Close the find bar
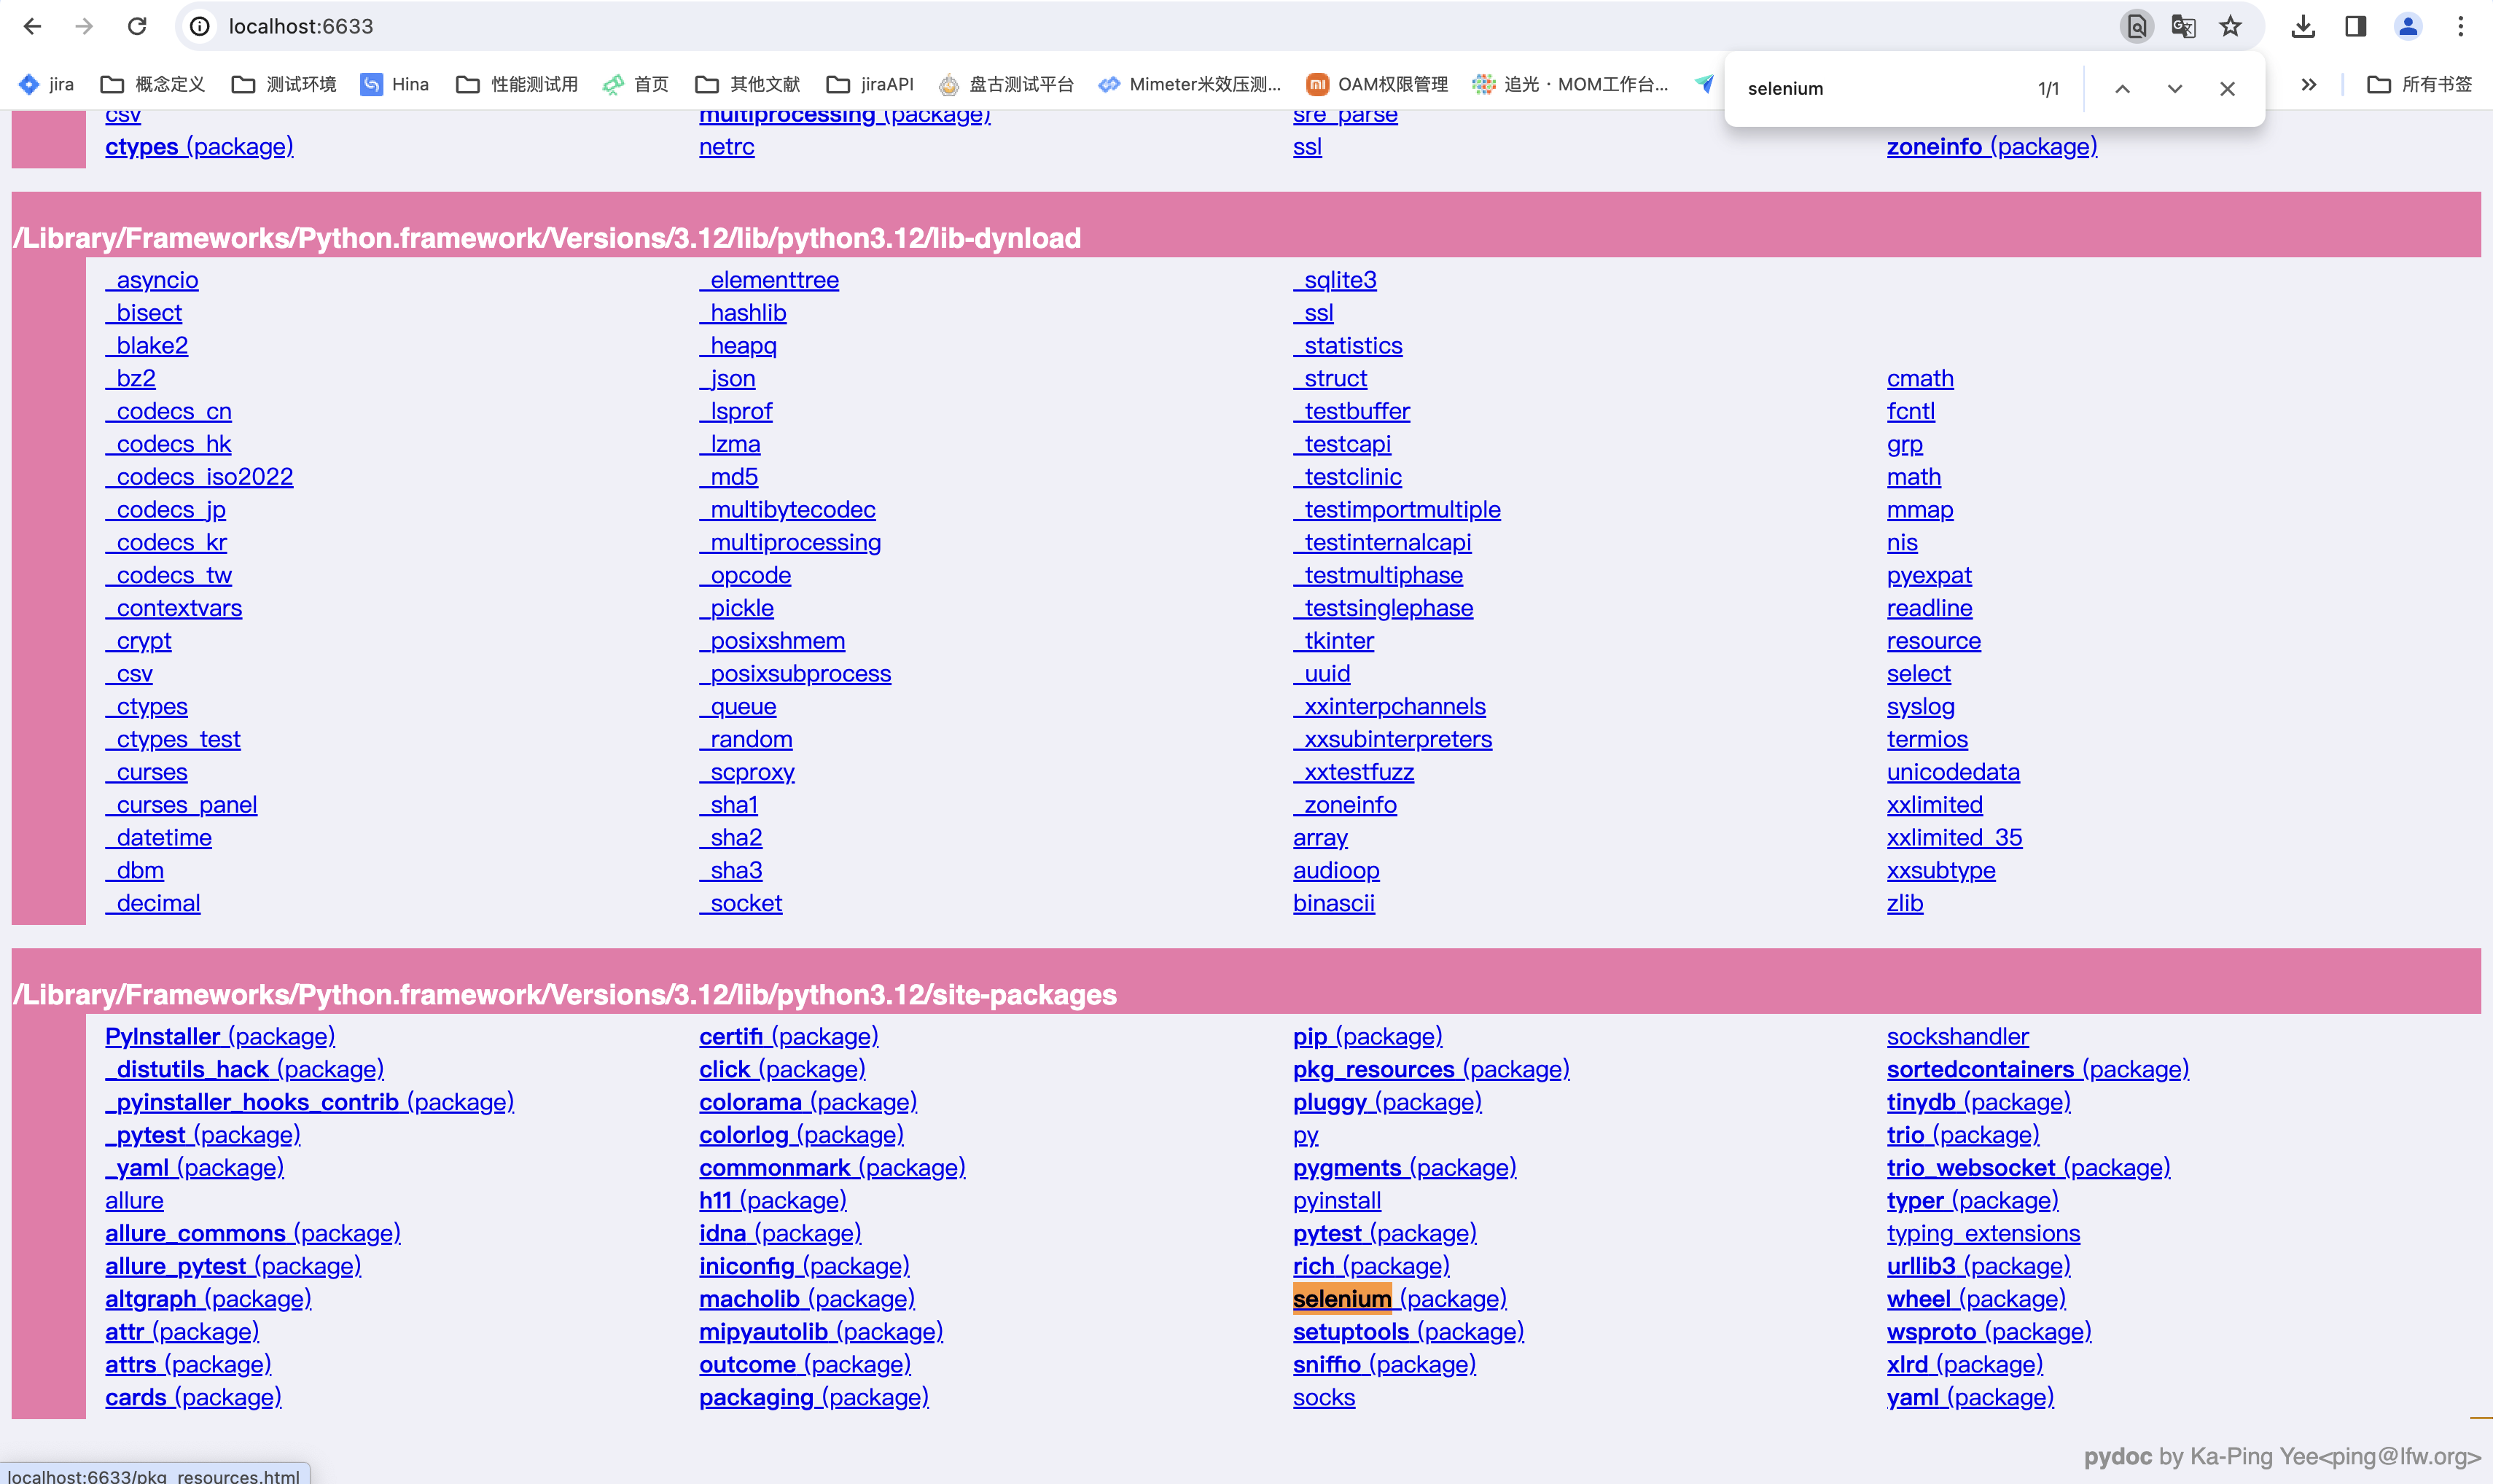The width and height of the screenshot is (2493, 1484). 2227,89
